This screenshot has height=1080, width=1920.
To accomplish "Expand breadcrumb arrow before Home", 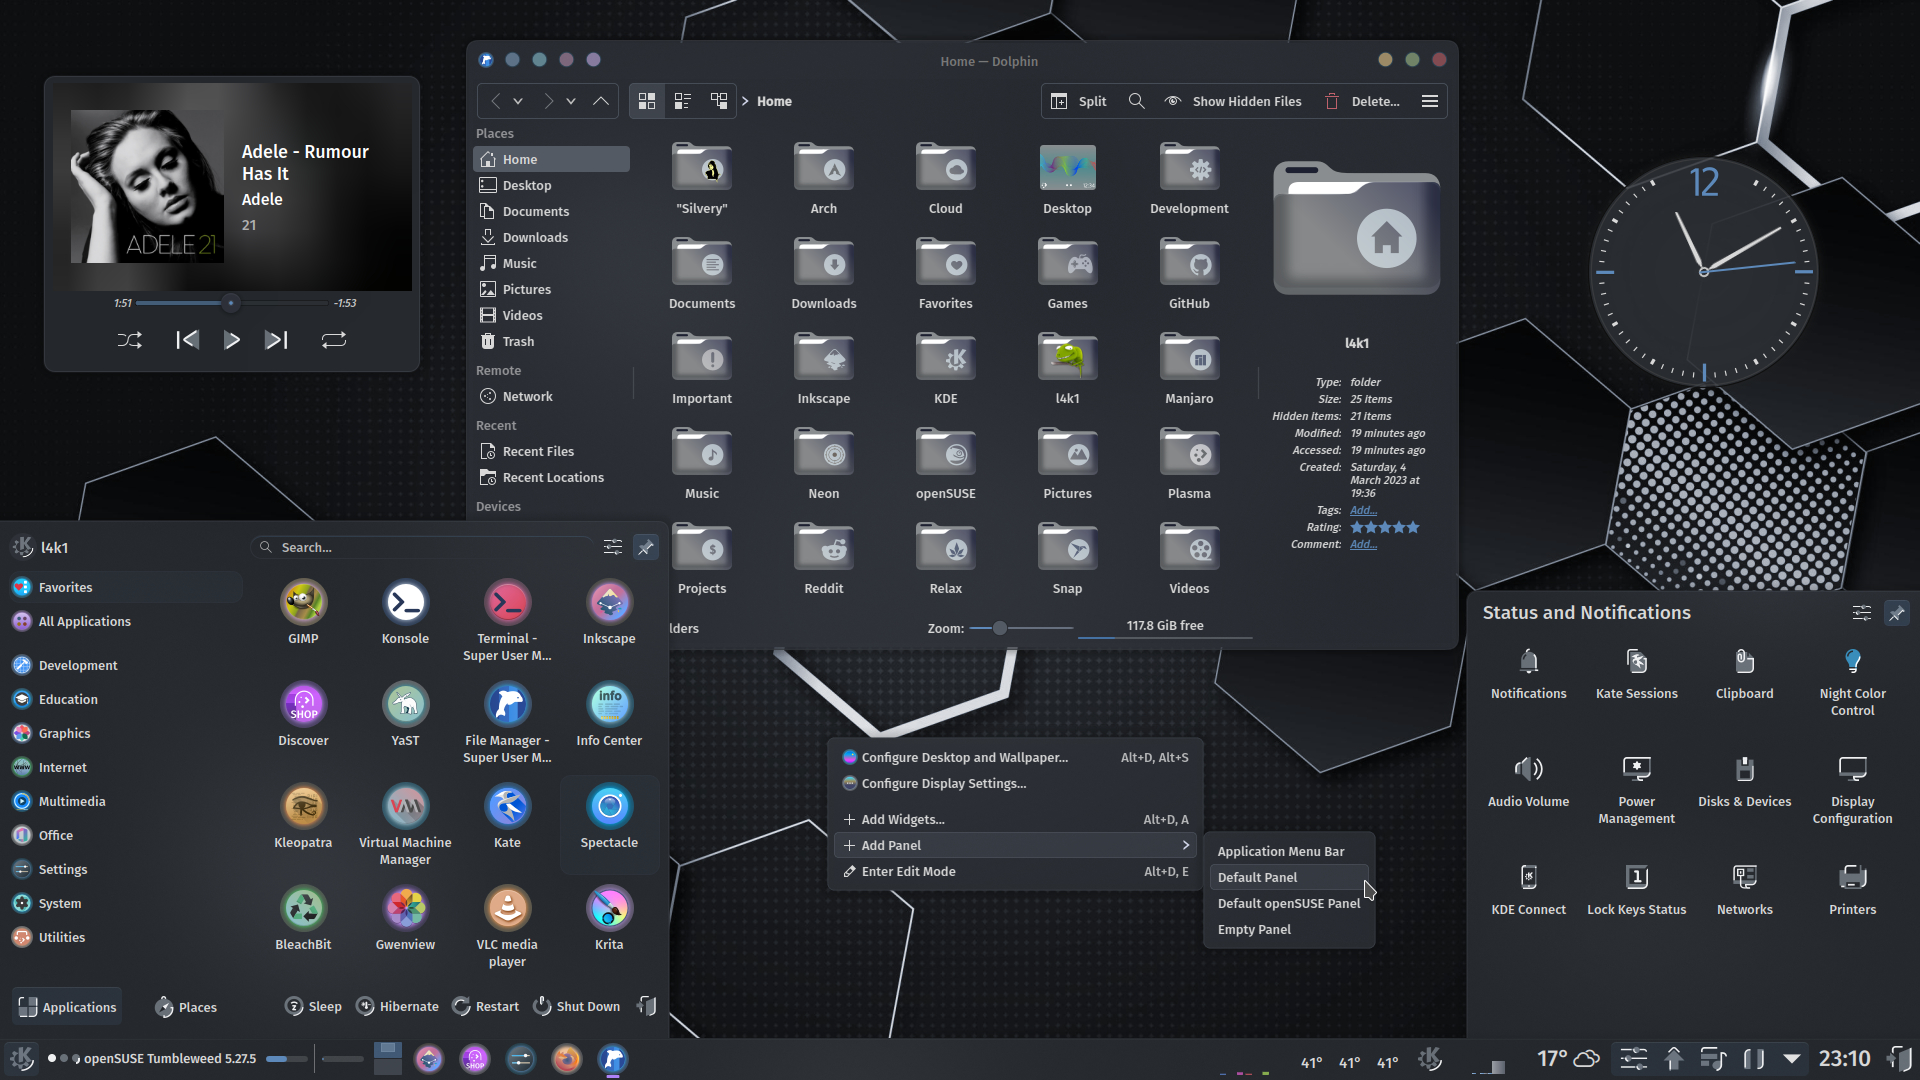I will click(745, 101).
